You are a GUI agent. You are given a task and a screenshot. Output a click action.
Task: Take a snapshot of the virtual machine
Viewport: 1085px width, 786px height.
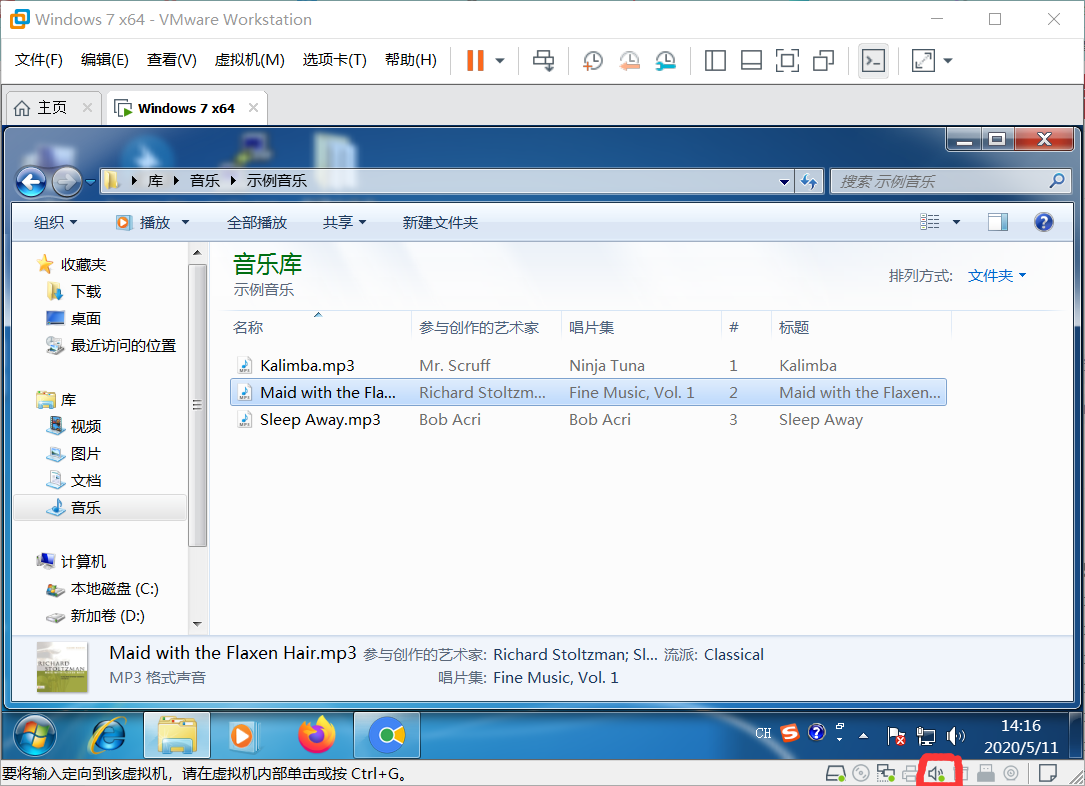[x=592, y=61]
